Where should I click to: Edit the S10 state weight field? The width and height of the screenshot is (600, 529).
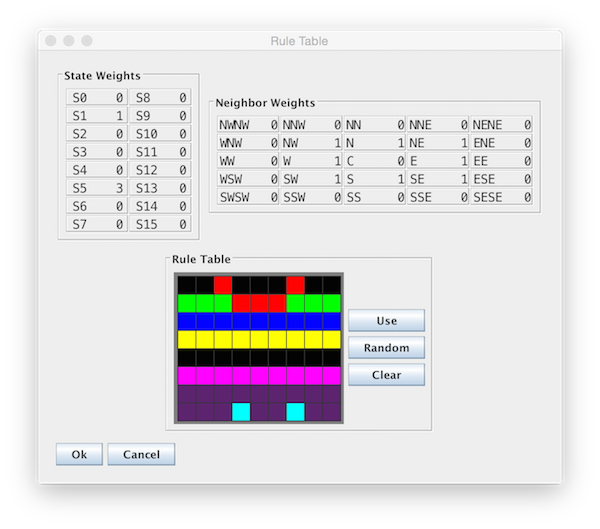[160, 134]
